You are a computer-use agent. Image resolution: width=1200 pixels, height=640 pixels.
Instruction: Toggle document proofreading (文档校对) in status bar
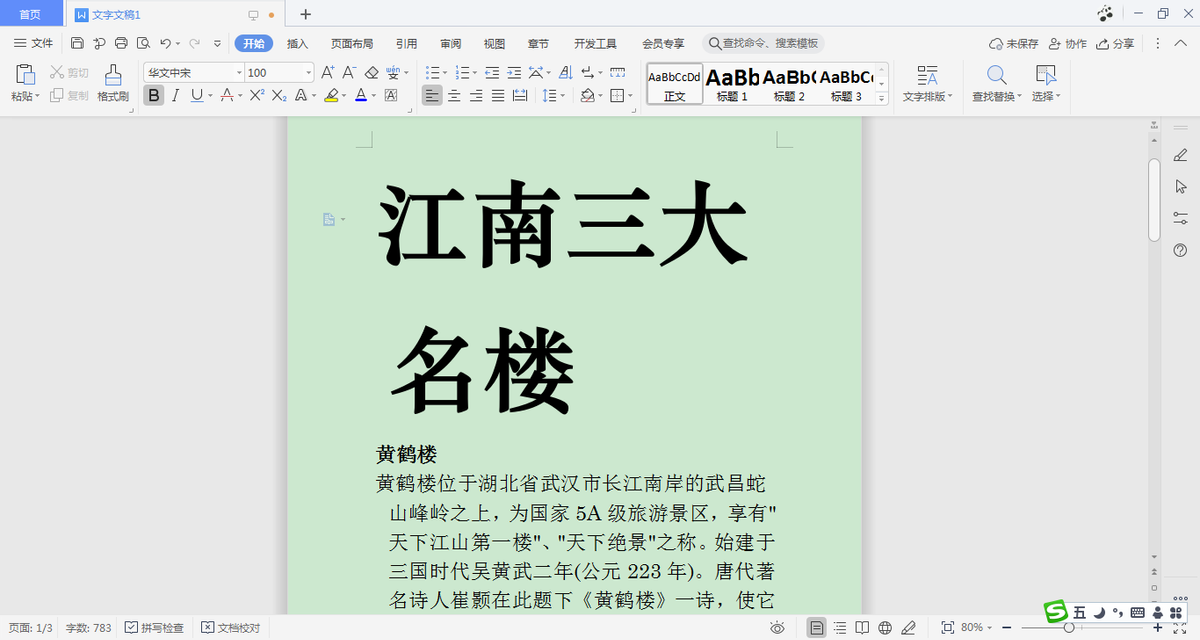[x=232, y=627]
